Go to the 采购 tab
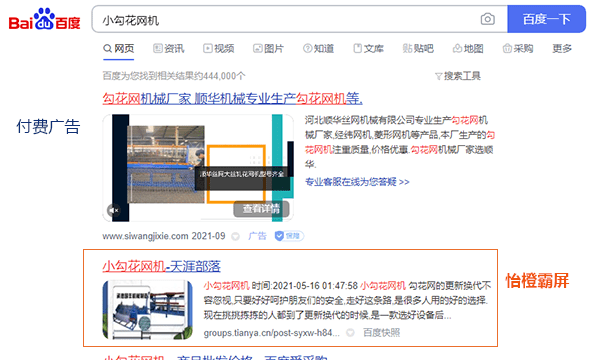This screenshot has width=590, height=360. coord(518,49)
